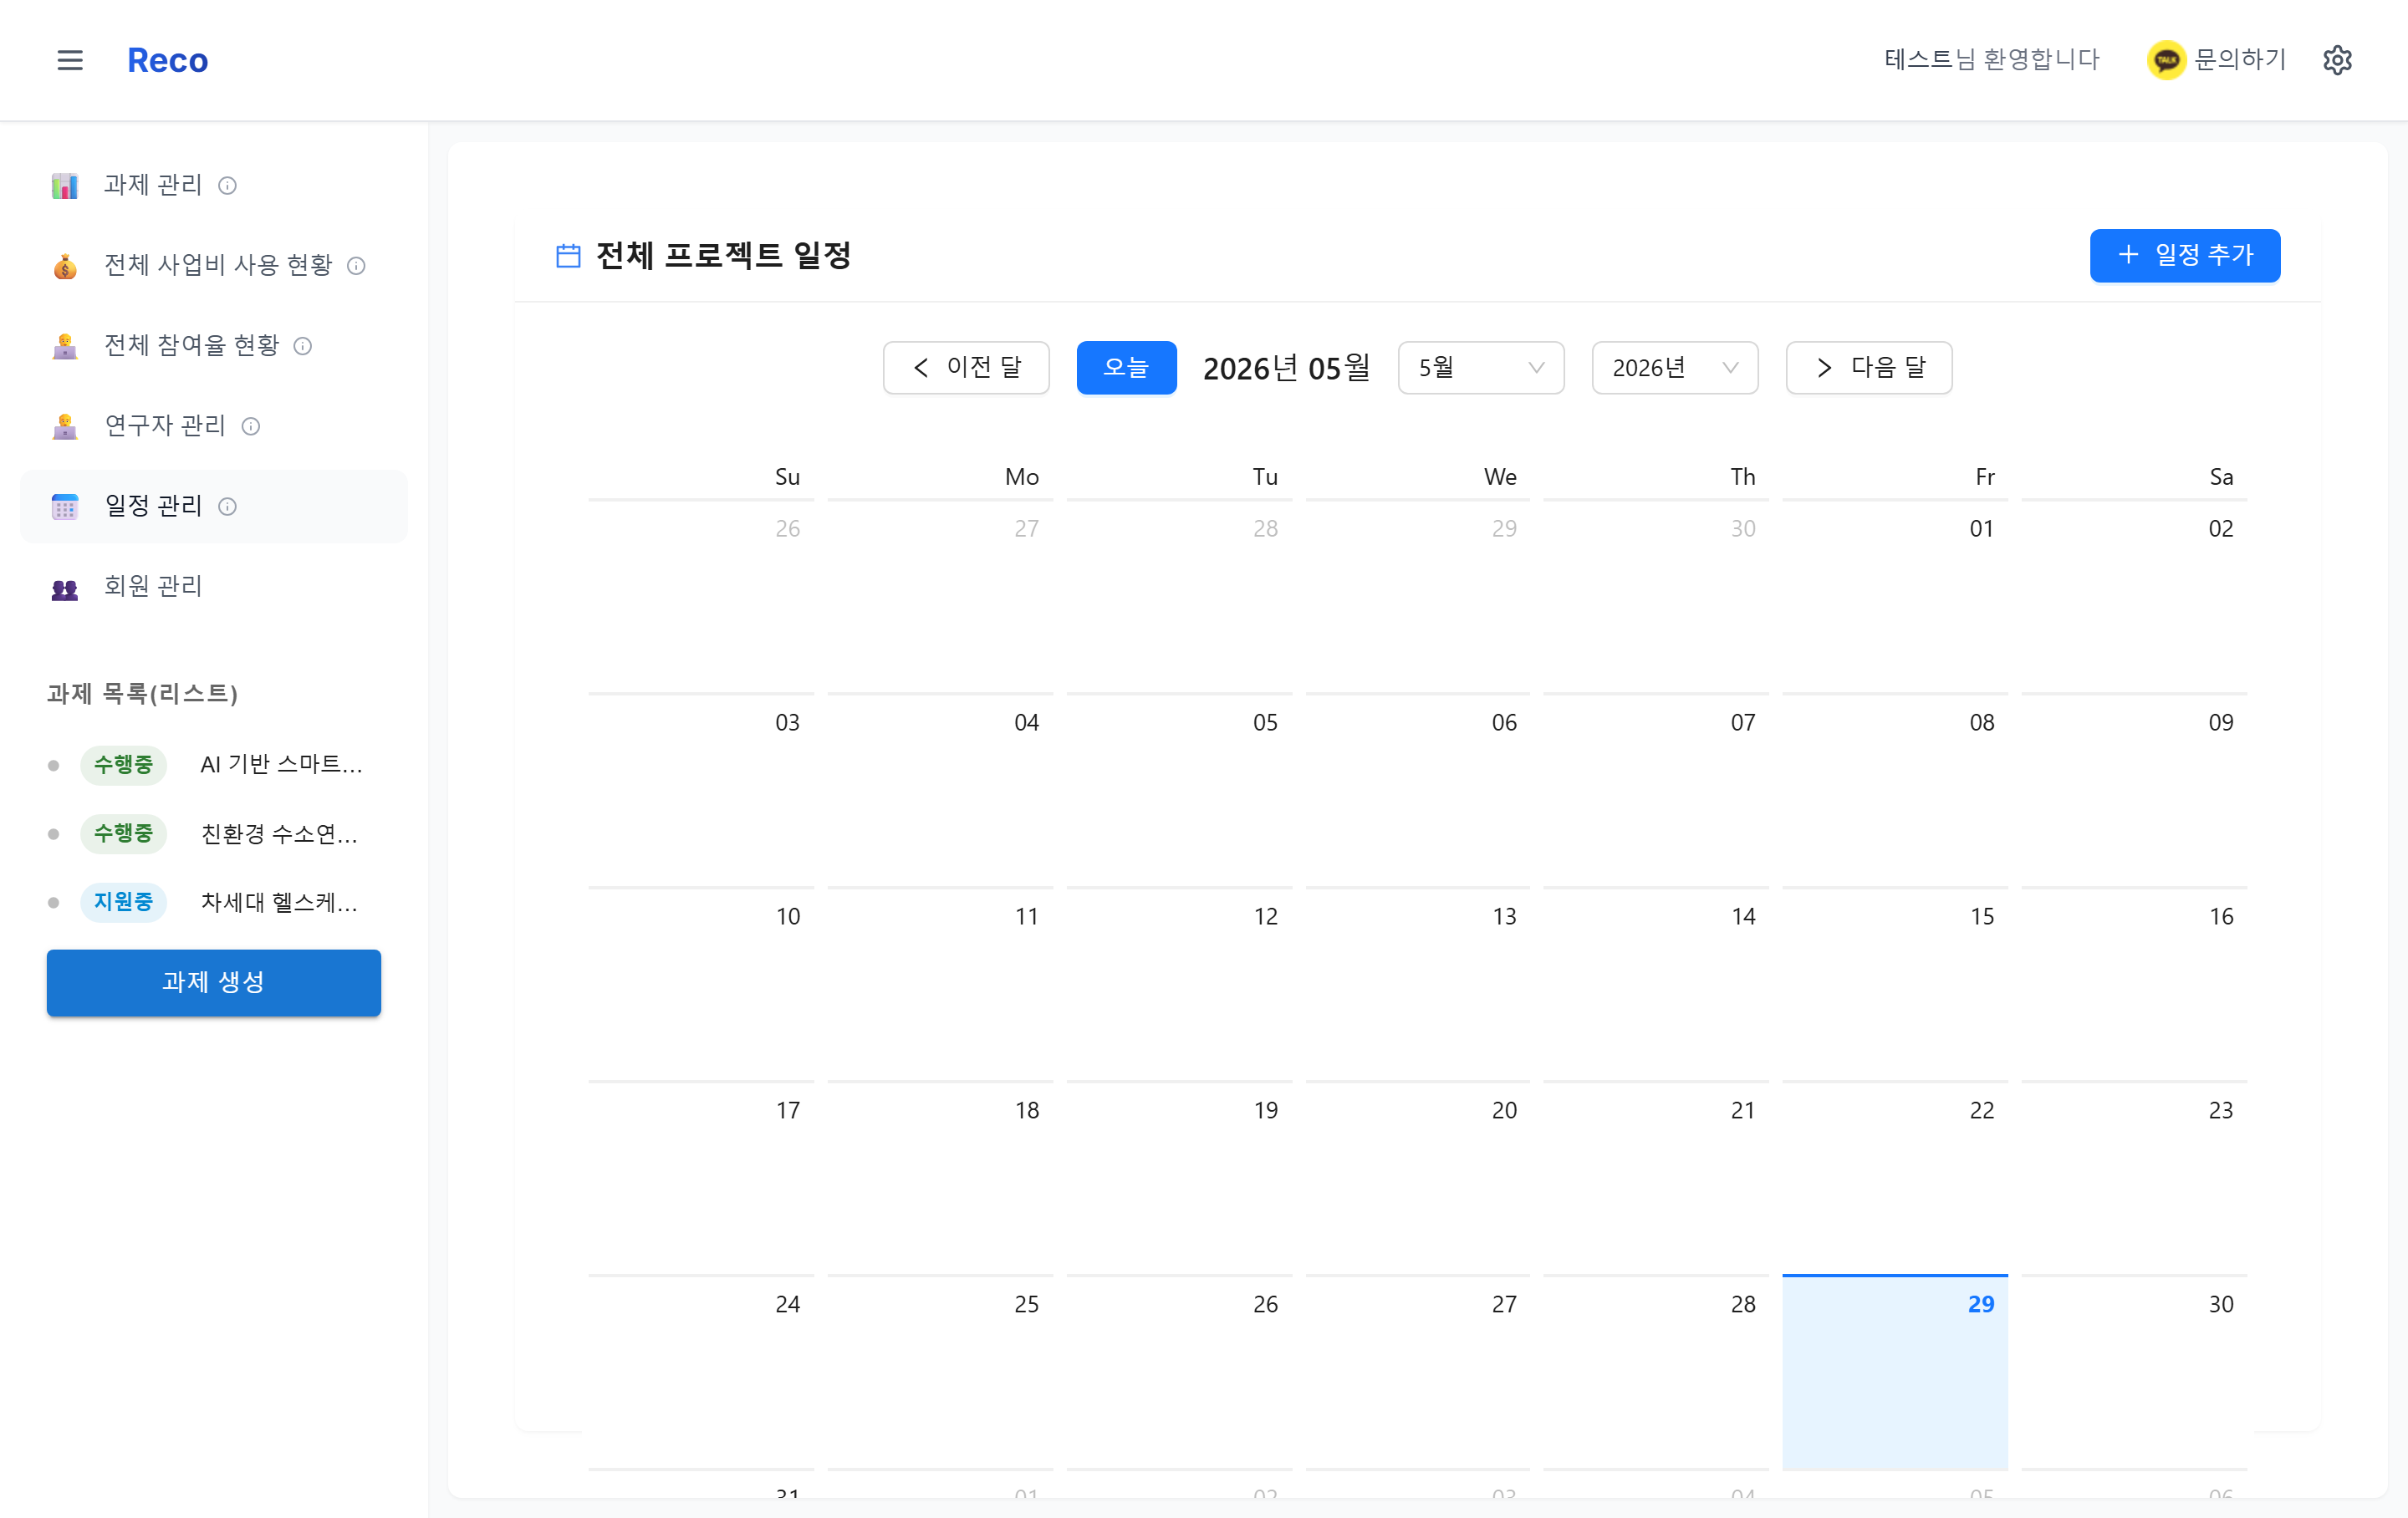
Task: Select May 23 calendar cell
Action: pos(2134,1177)
